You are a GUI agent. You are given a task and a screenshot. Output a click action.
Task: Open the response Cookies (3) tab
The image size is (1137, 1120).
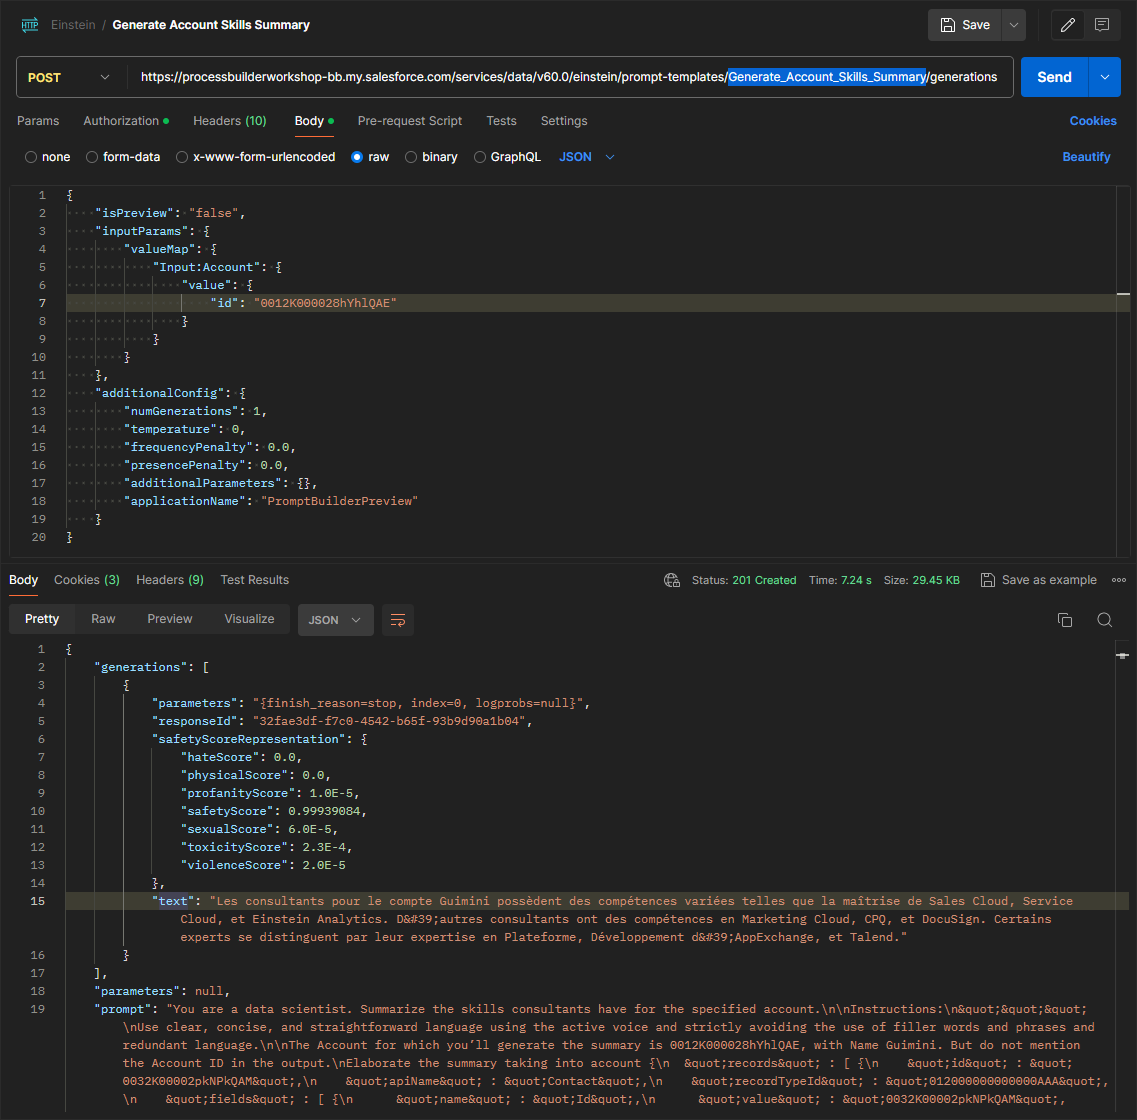[87, 580]
